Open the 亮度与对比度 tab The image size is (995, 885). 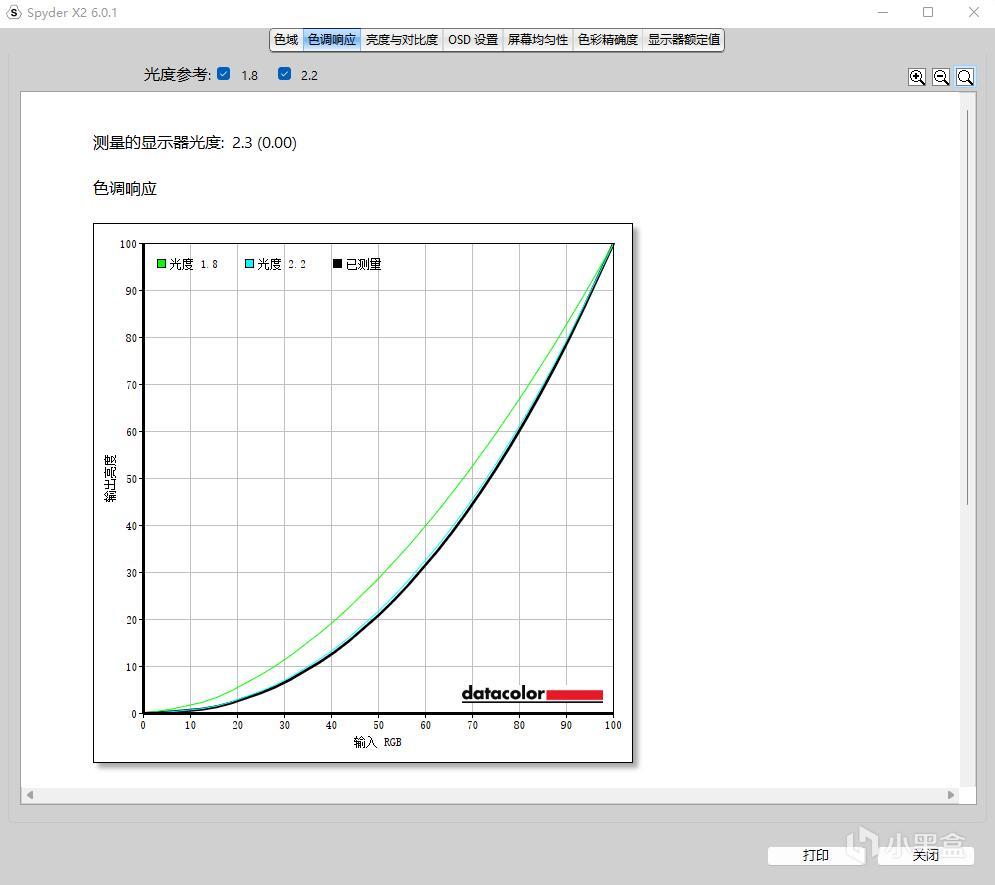pos(403,40)
